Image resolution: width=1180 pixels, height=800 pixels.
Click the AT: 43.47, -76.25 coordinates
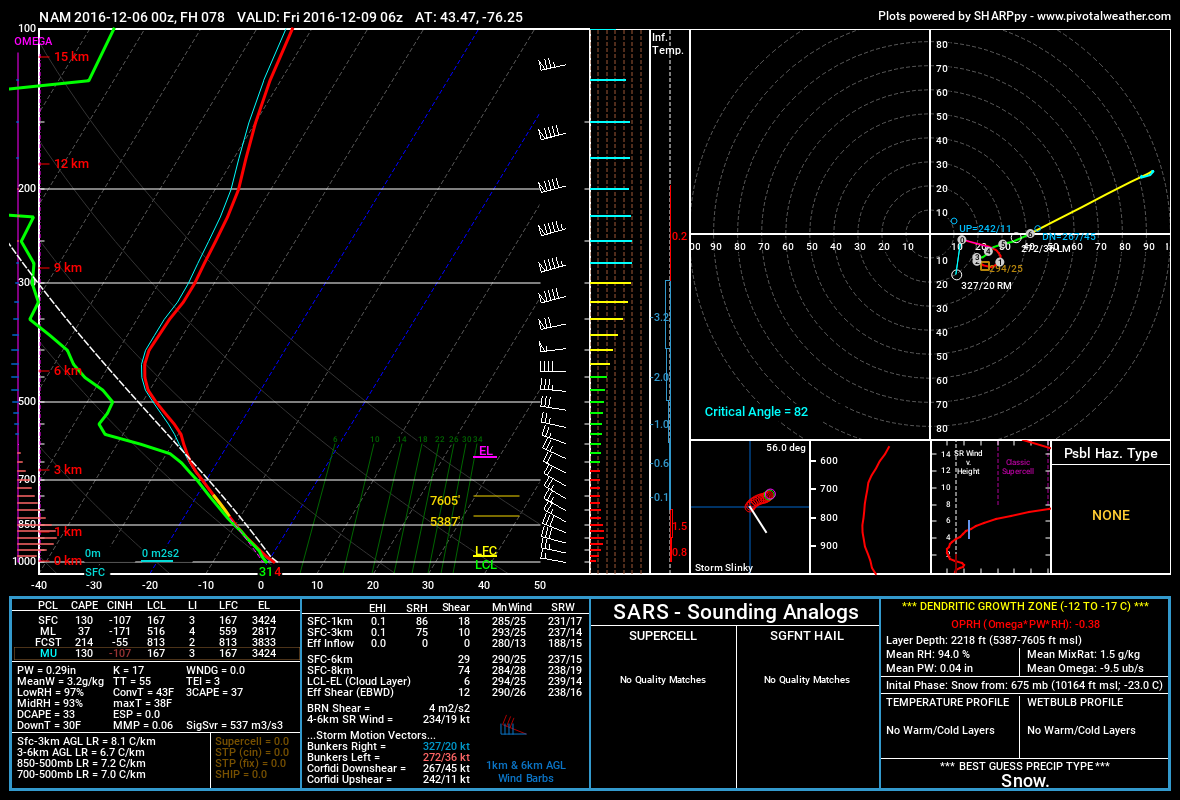[x=469, y=17]
